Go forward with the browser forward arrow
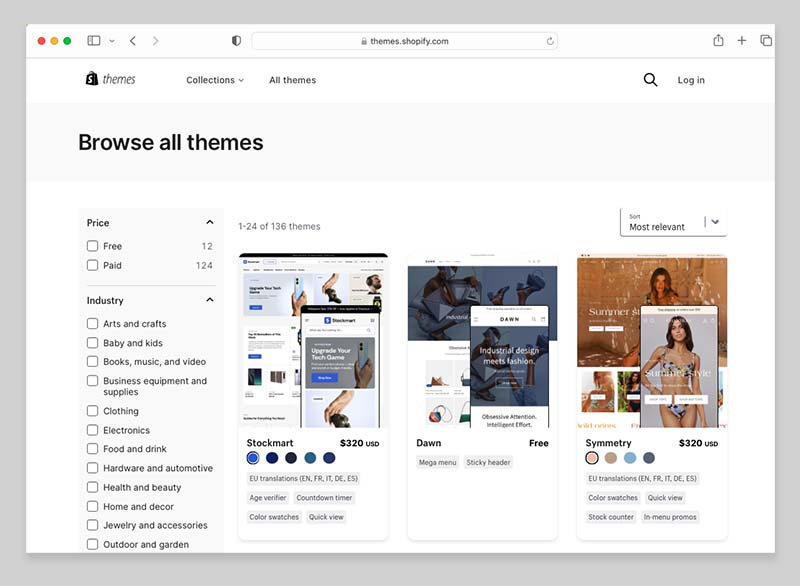The width and height of the screenshot is (800, 586). point(156,41)
